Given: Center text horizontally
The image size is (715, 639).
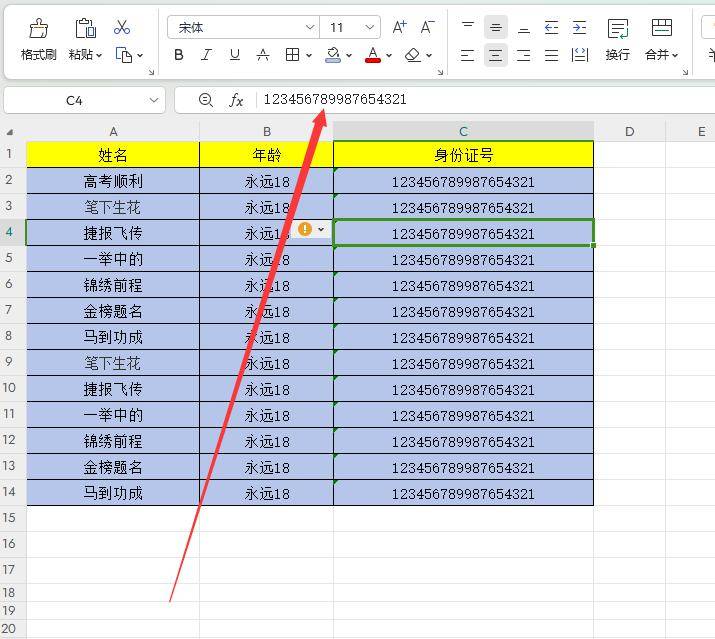Looking at the screenshot, I should tap(496, 55).
